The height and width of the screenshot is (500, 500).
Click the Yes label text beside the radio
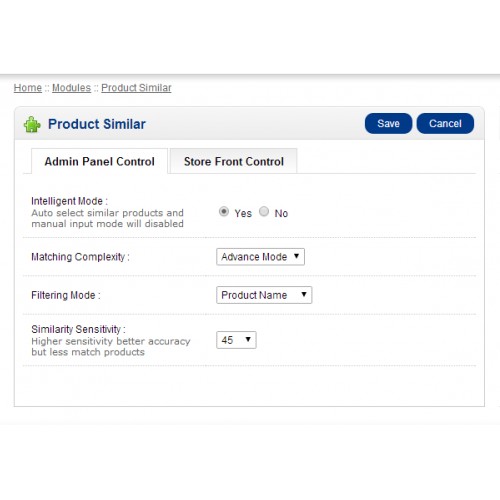click(x=243, y=213)
